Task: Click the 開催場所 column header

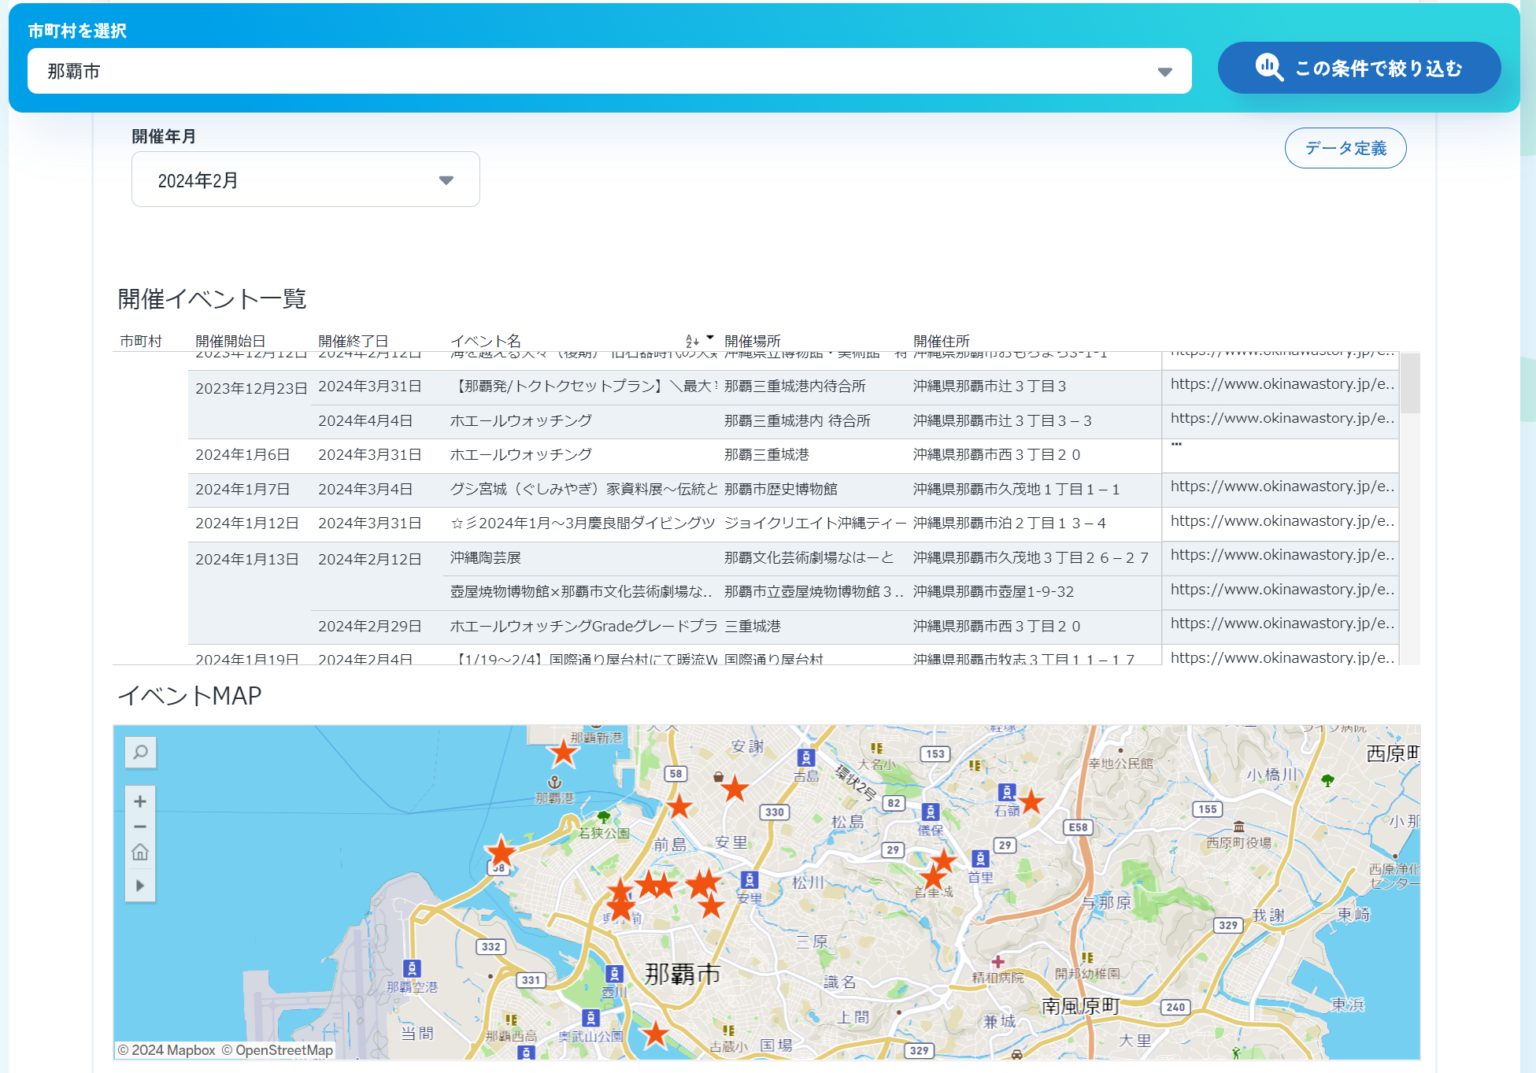Action: coord(752,341)
